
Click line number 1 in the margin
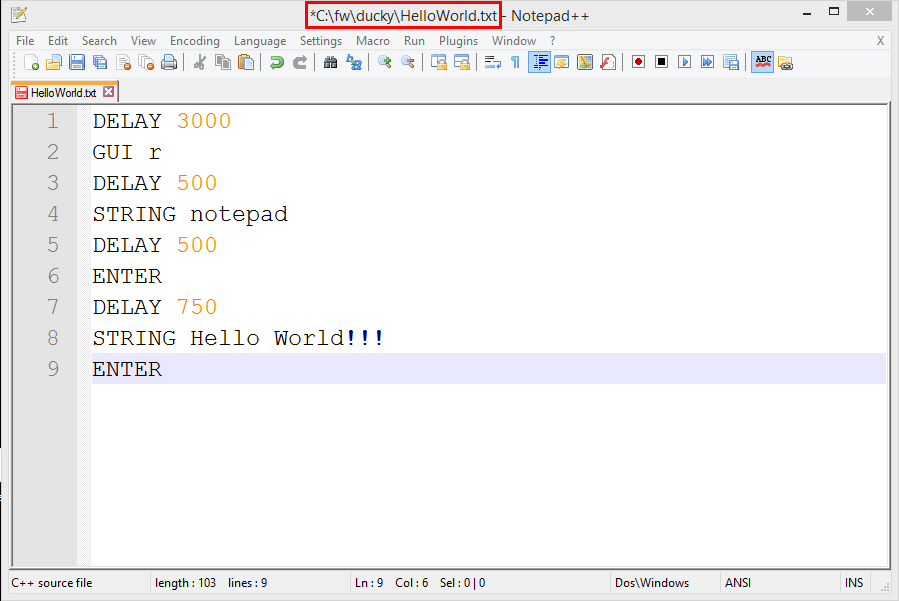[x=53, y=121]
